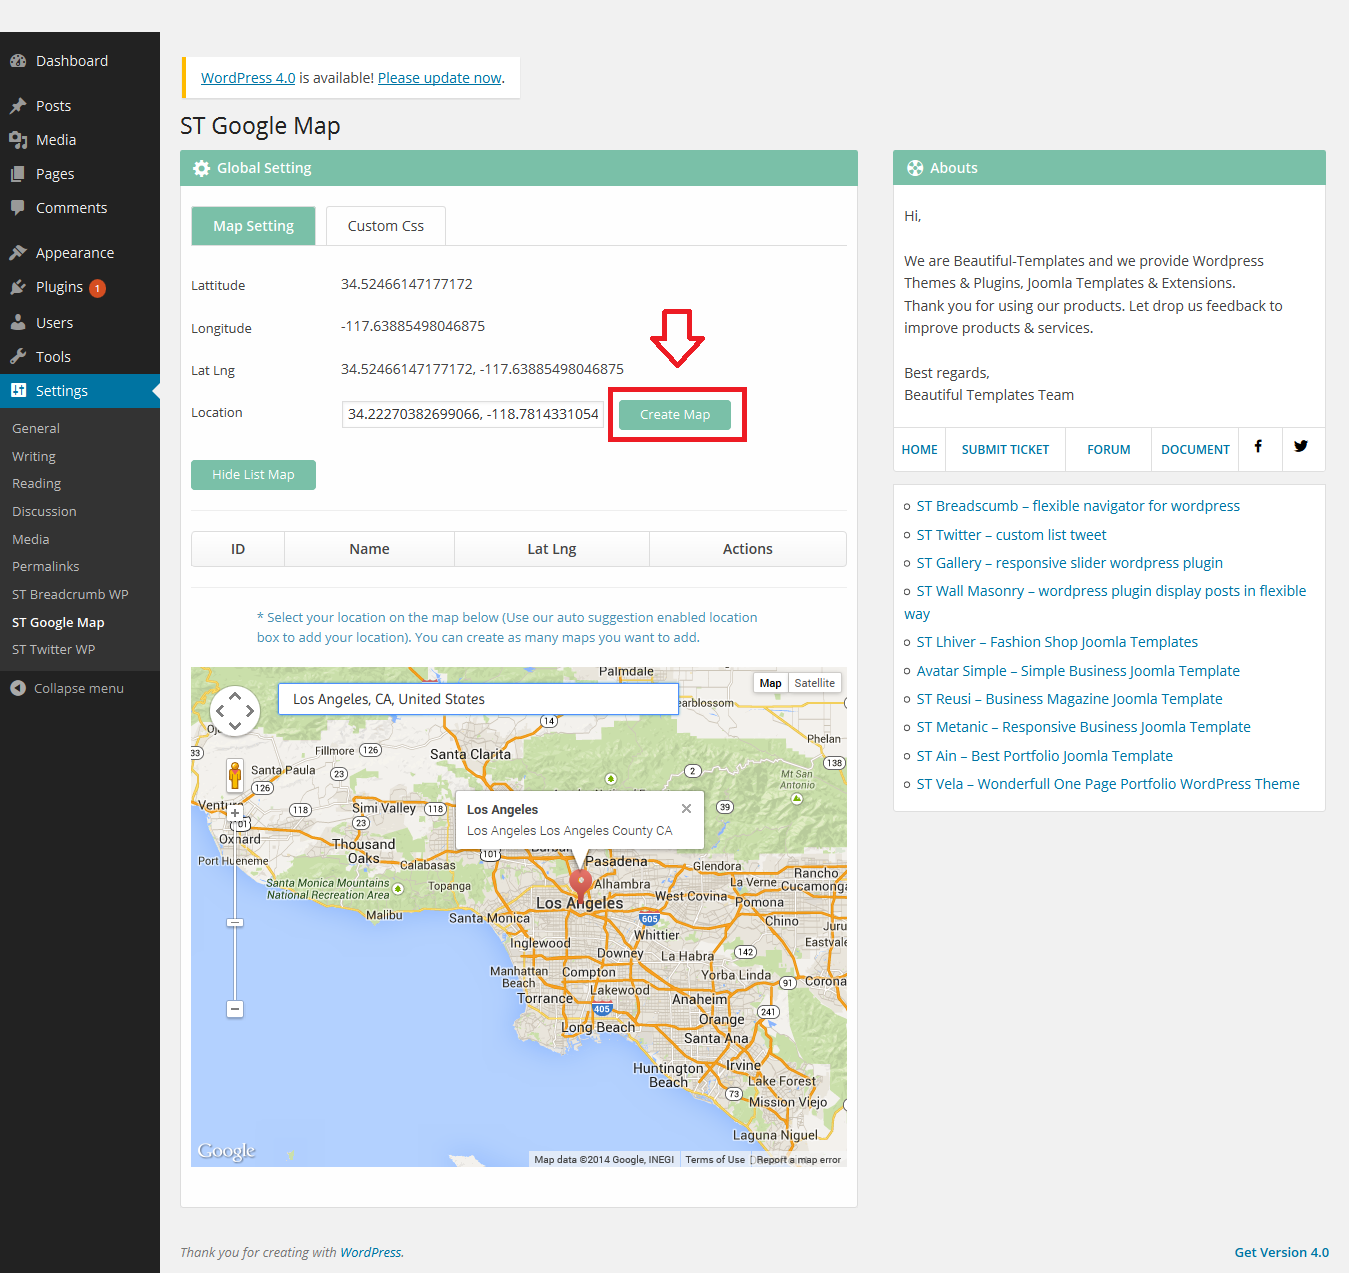The image size is (1349, 1273).
Task: Click the map Terms of Use link
Action: 715,1160
